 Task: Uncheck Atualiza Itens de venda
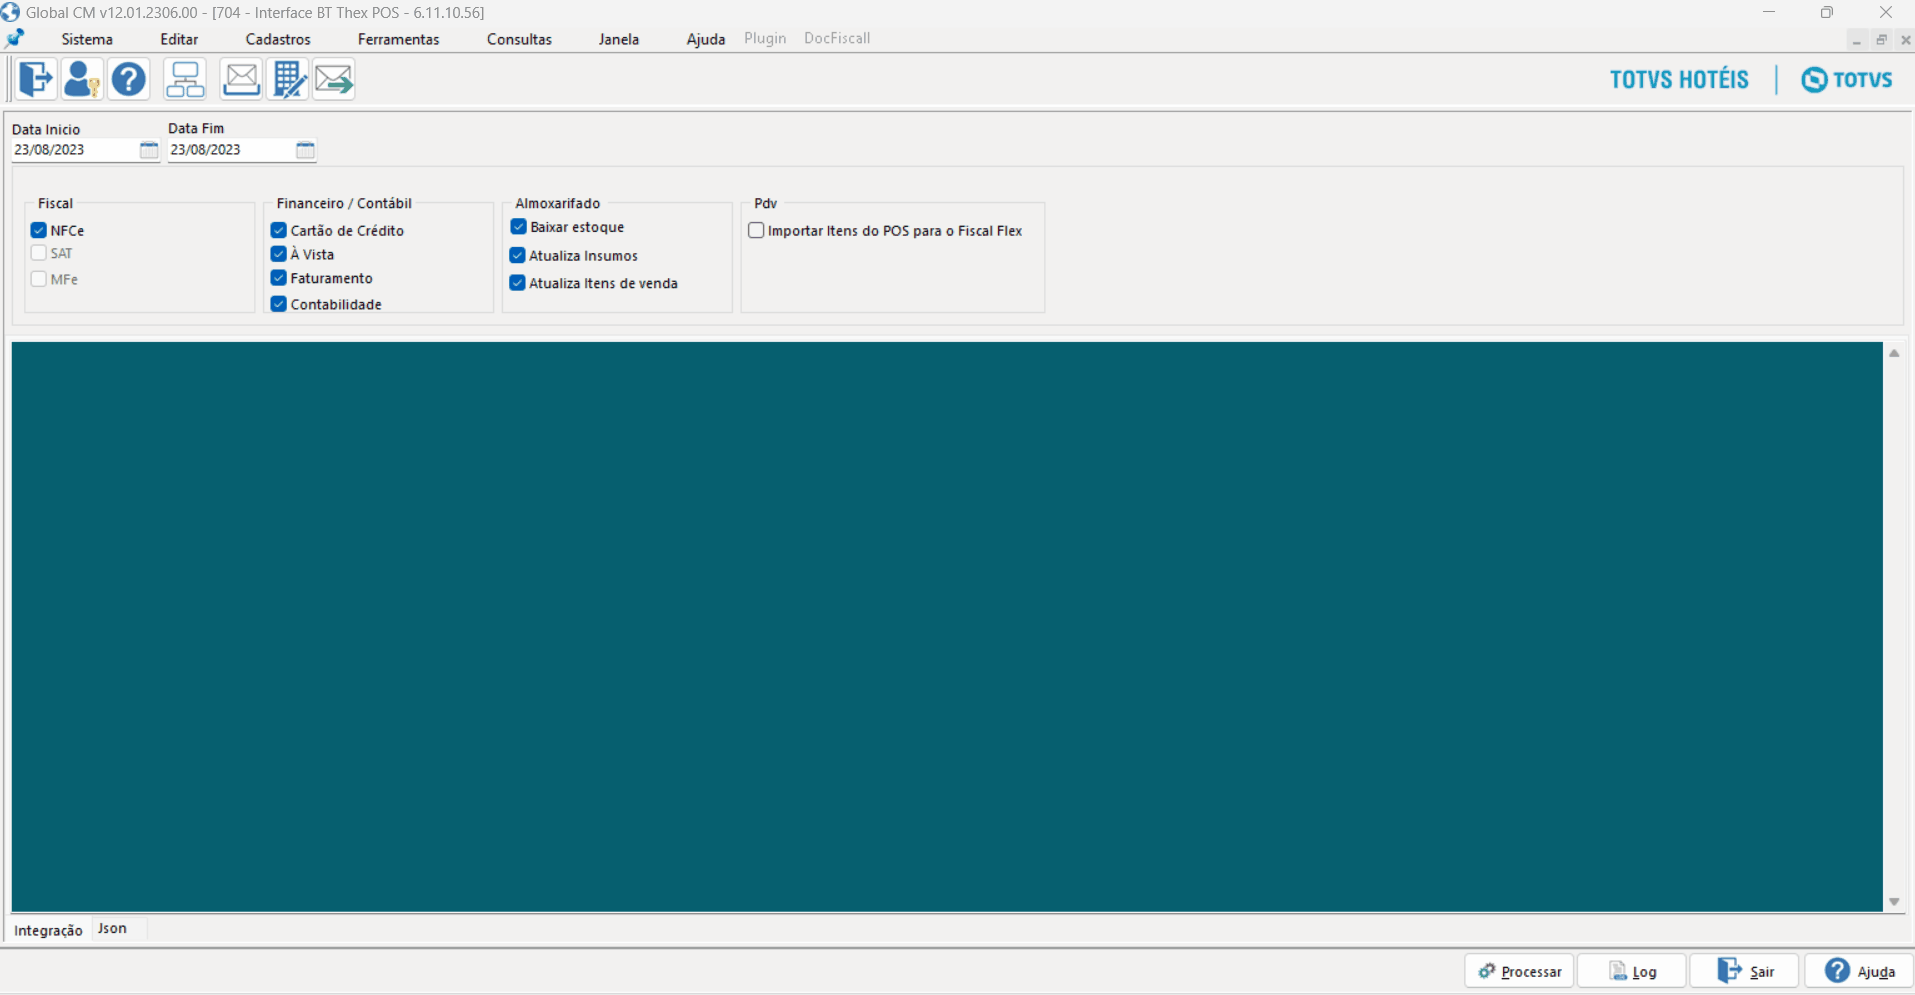point(518,283)
